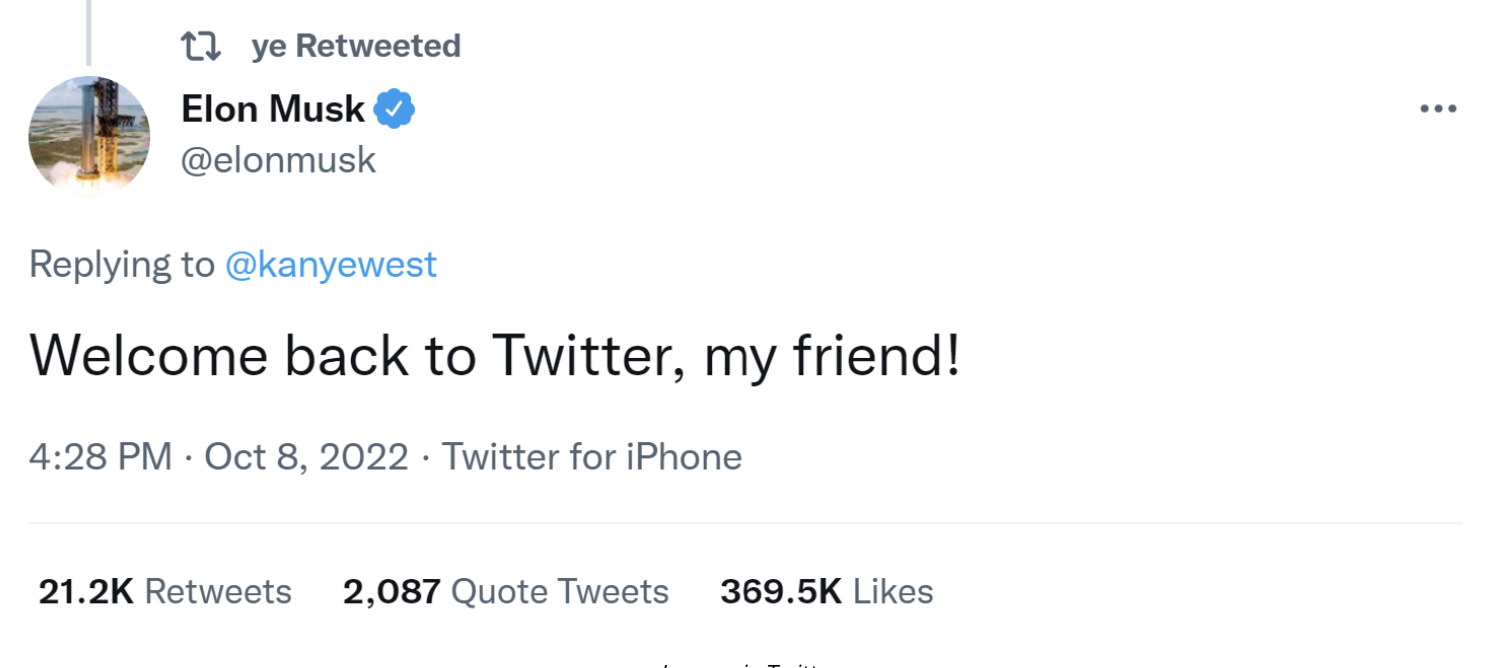The width and height of the screenshot is (1500, 668).
Task: Open the "Twitter for iPhone" source link
Action: coord(592,457)
